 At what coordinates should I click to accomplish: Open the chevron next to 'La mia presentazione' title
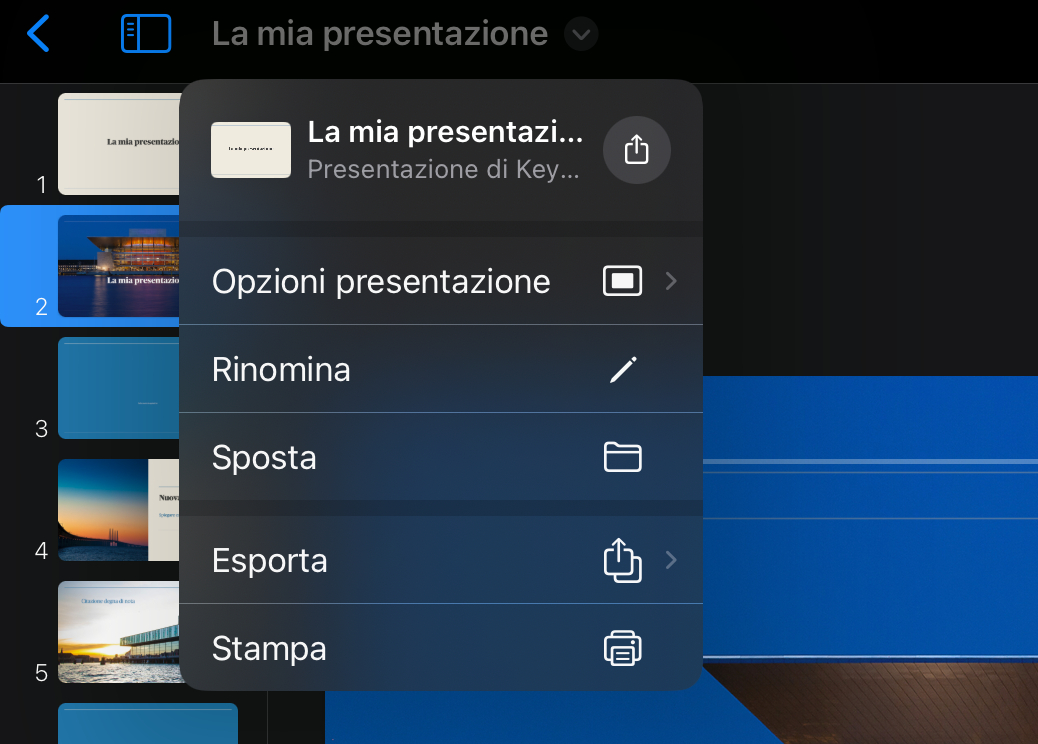580,33
